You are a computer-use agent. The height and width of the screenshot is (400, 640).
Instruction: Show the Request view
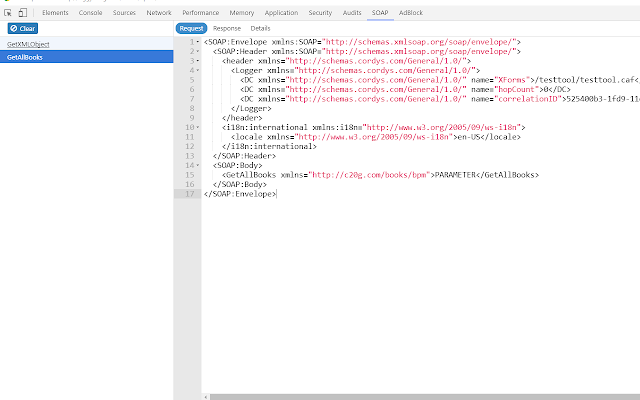click(x=191, y=29)
